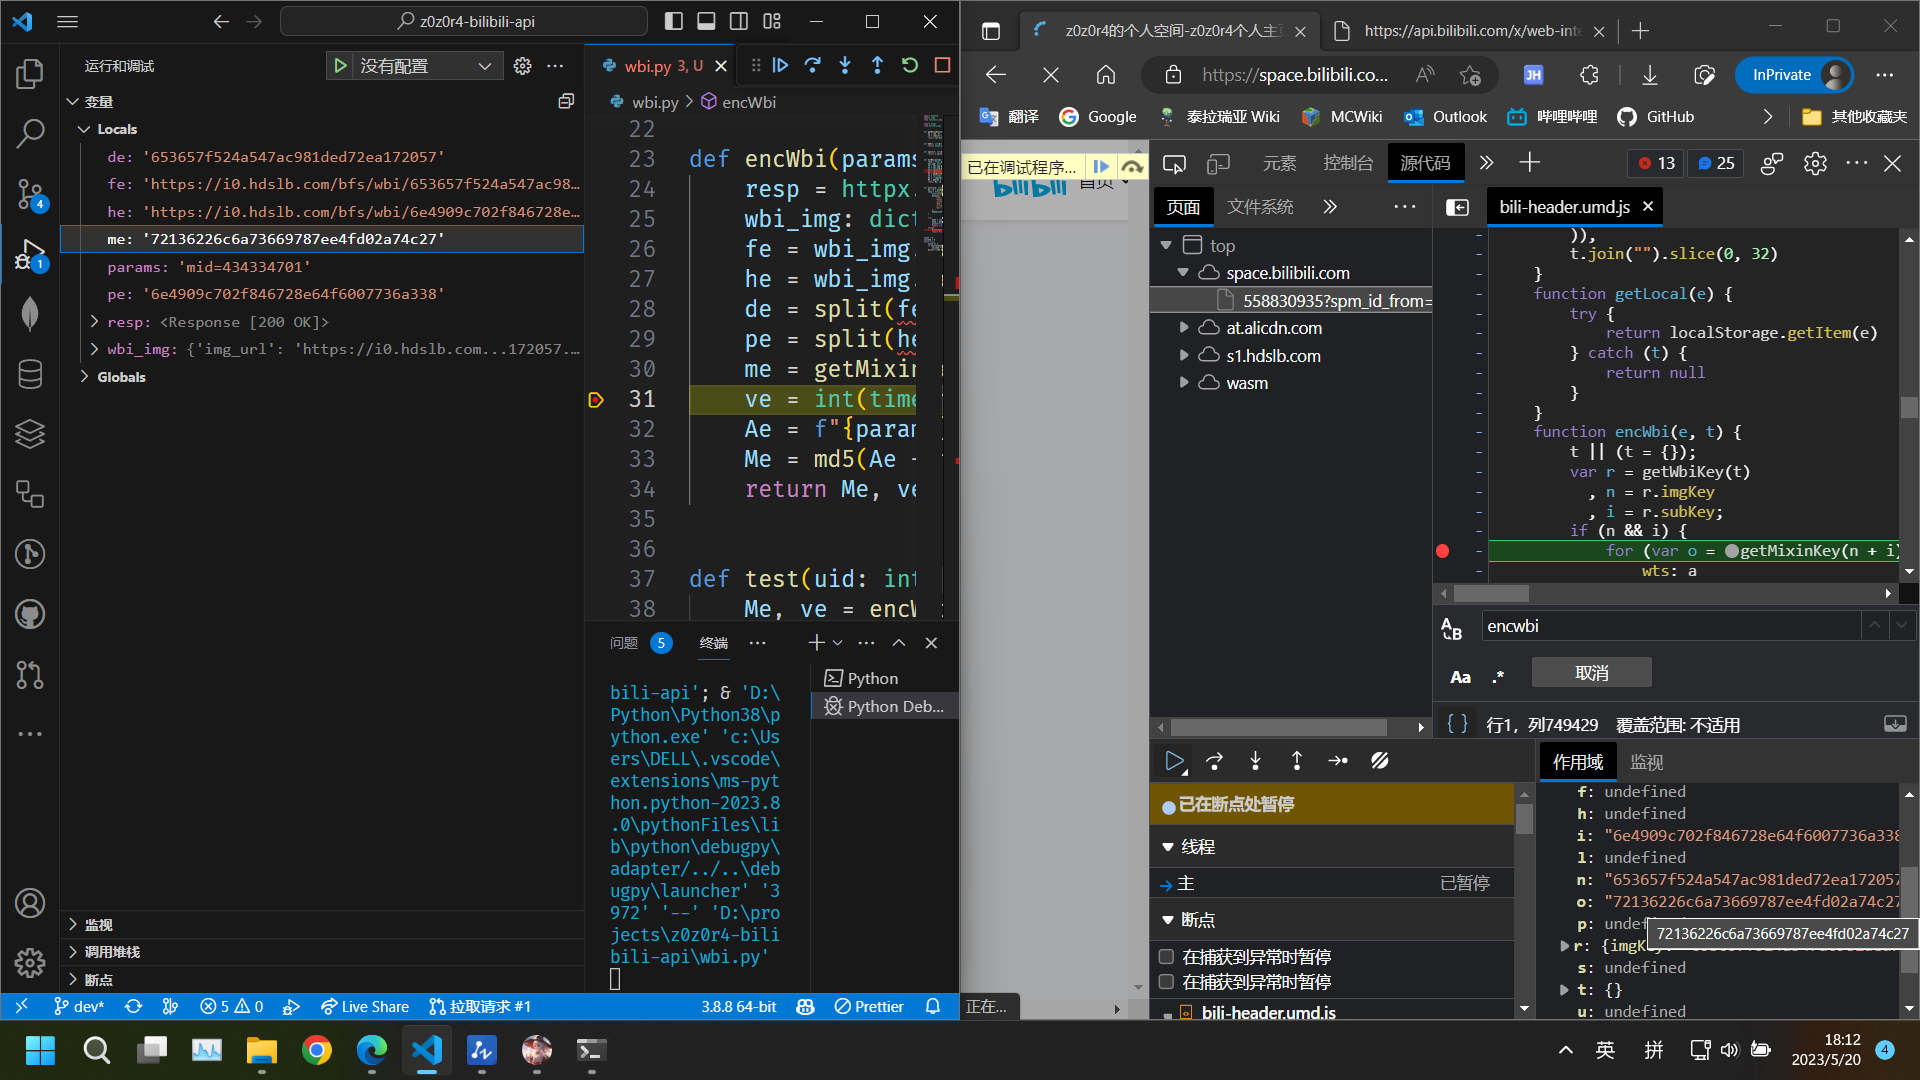Viewport: 1920px width, 1080px height.
Task: Expand the at.alicdn.com tree node
Action: click(x=1184, y=327)
